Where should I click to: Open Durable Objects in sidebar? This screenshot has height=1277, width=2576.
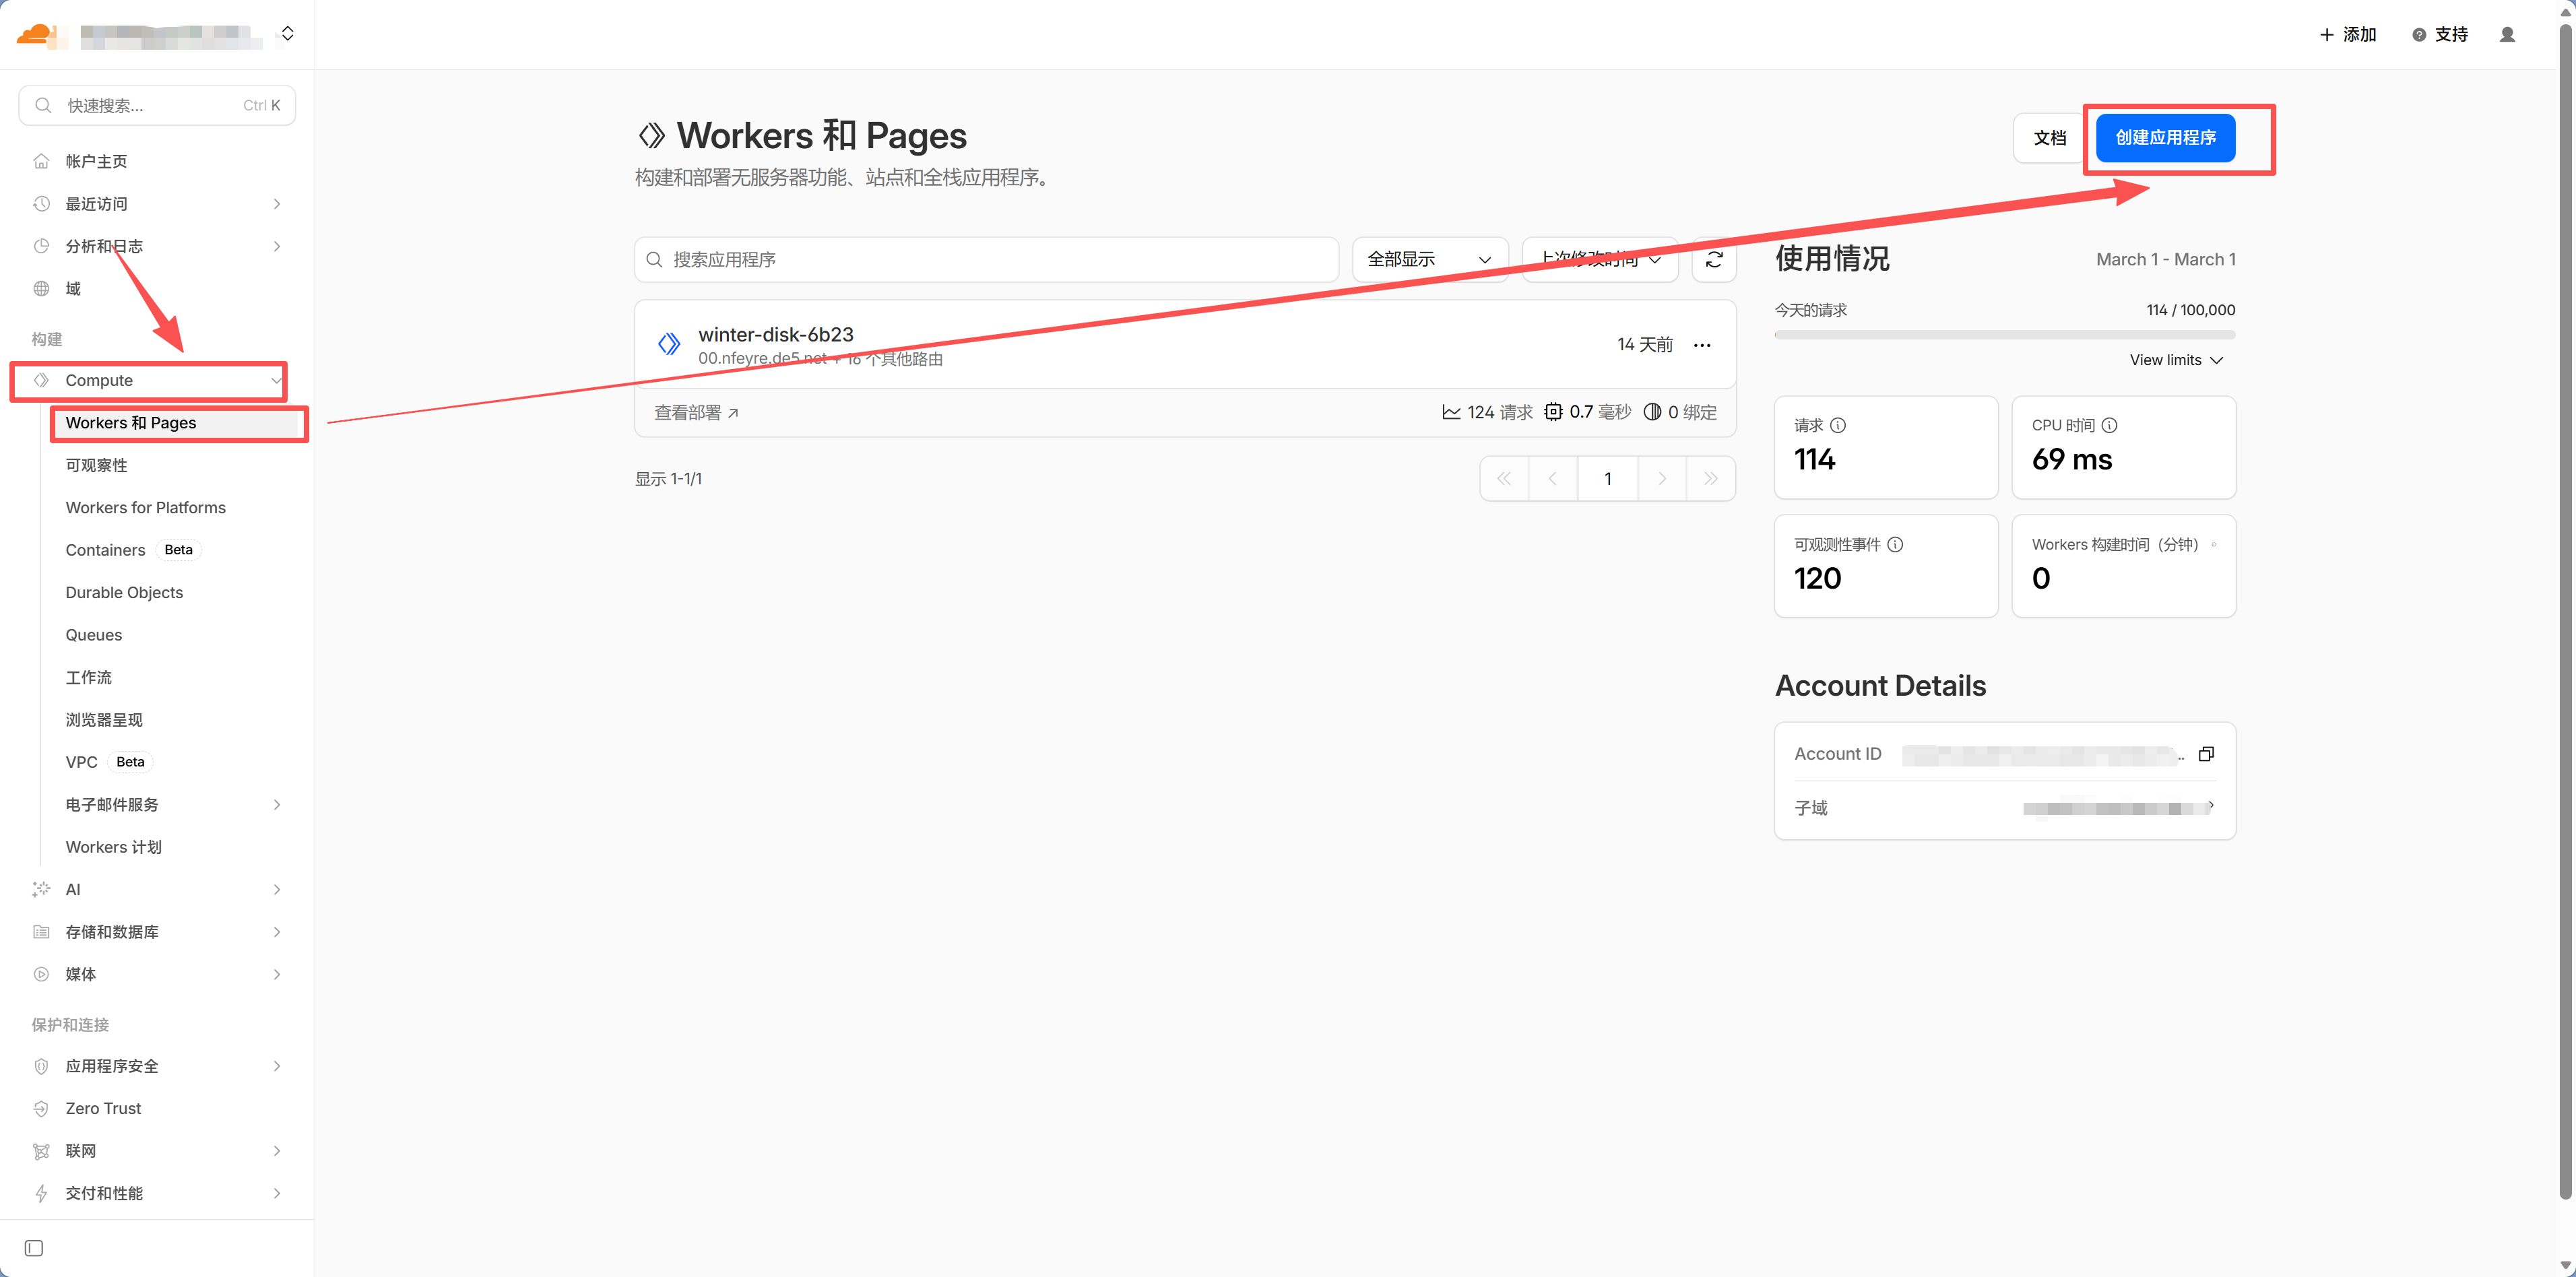pyautogui.click(x=124, y=593)
